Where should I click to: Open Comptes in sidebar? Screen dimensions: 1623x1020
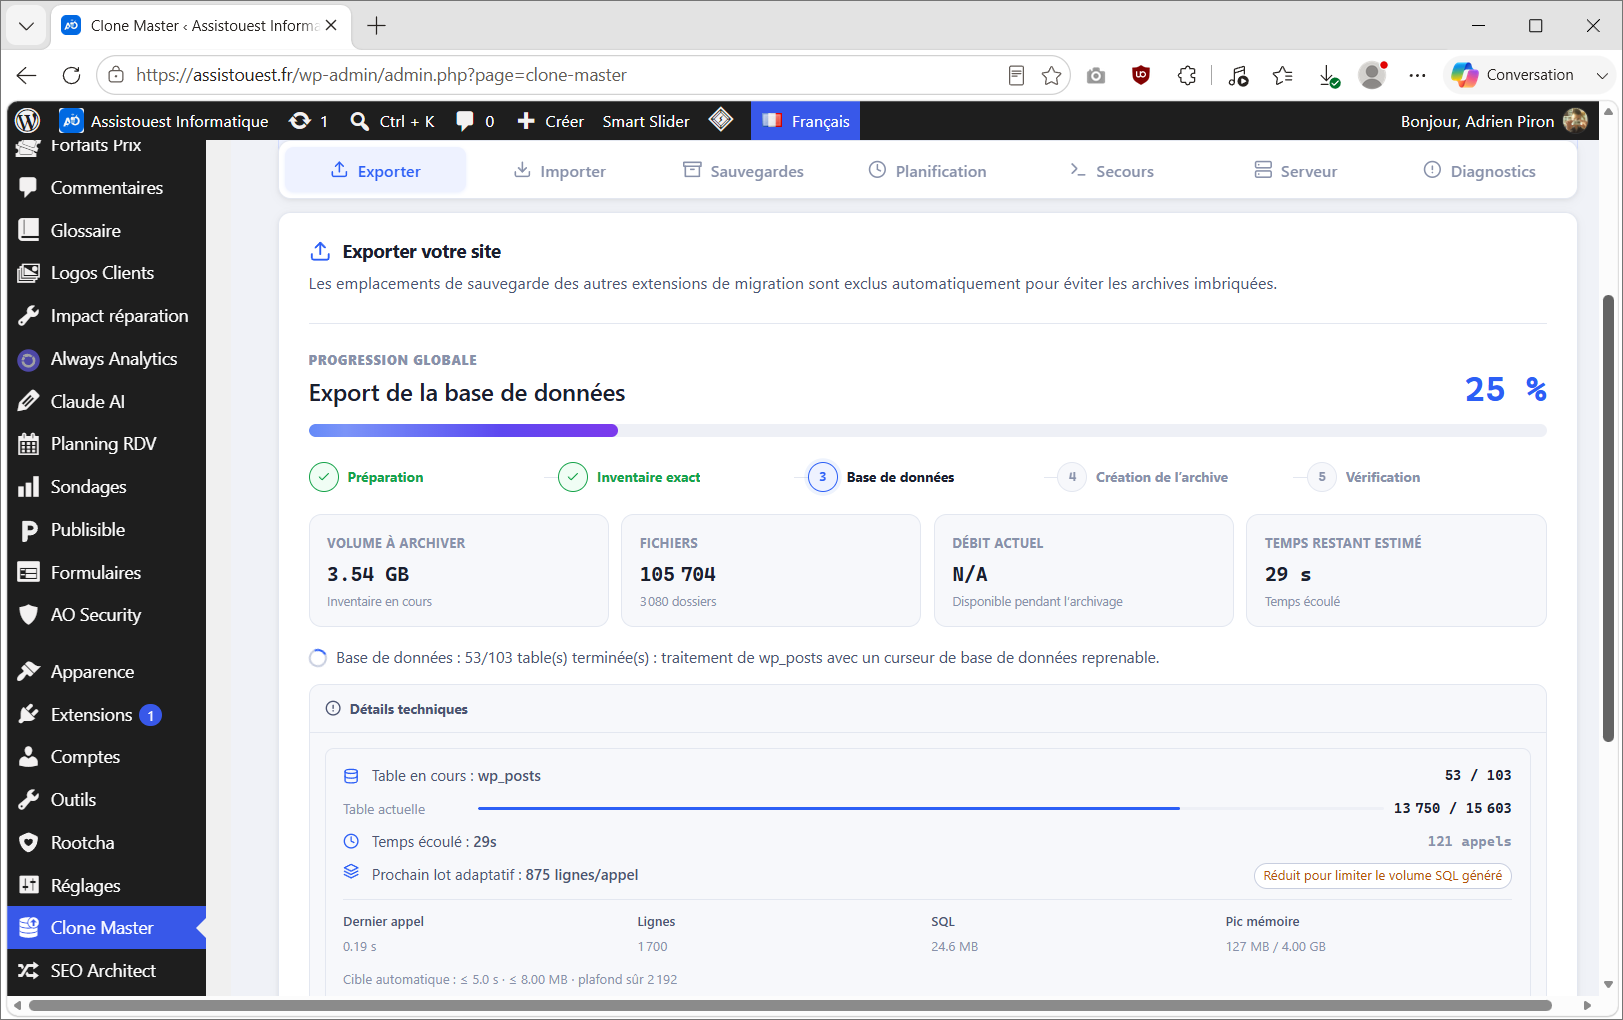pyautogui.click(x=106, y=757)
